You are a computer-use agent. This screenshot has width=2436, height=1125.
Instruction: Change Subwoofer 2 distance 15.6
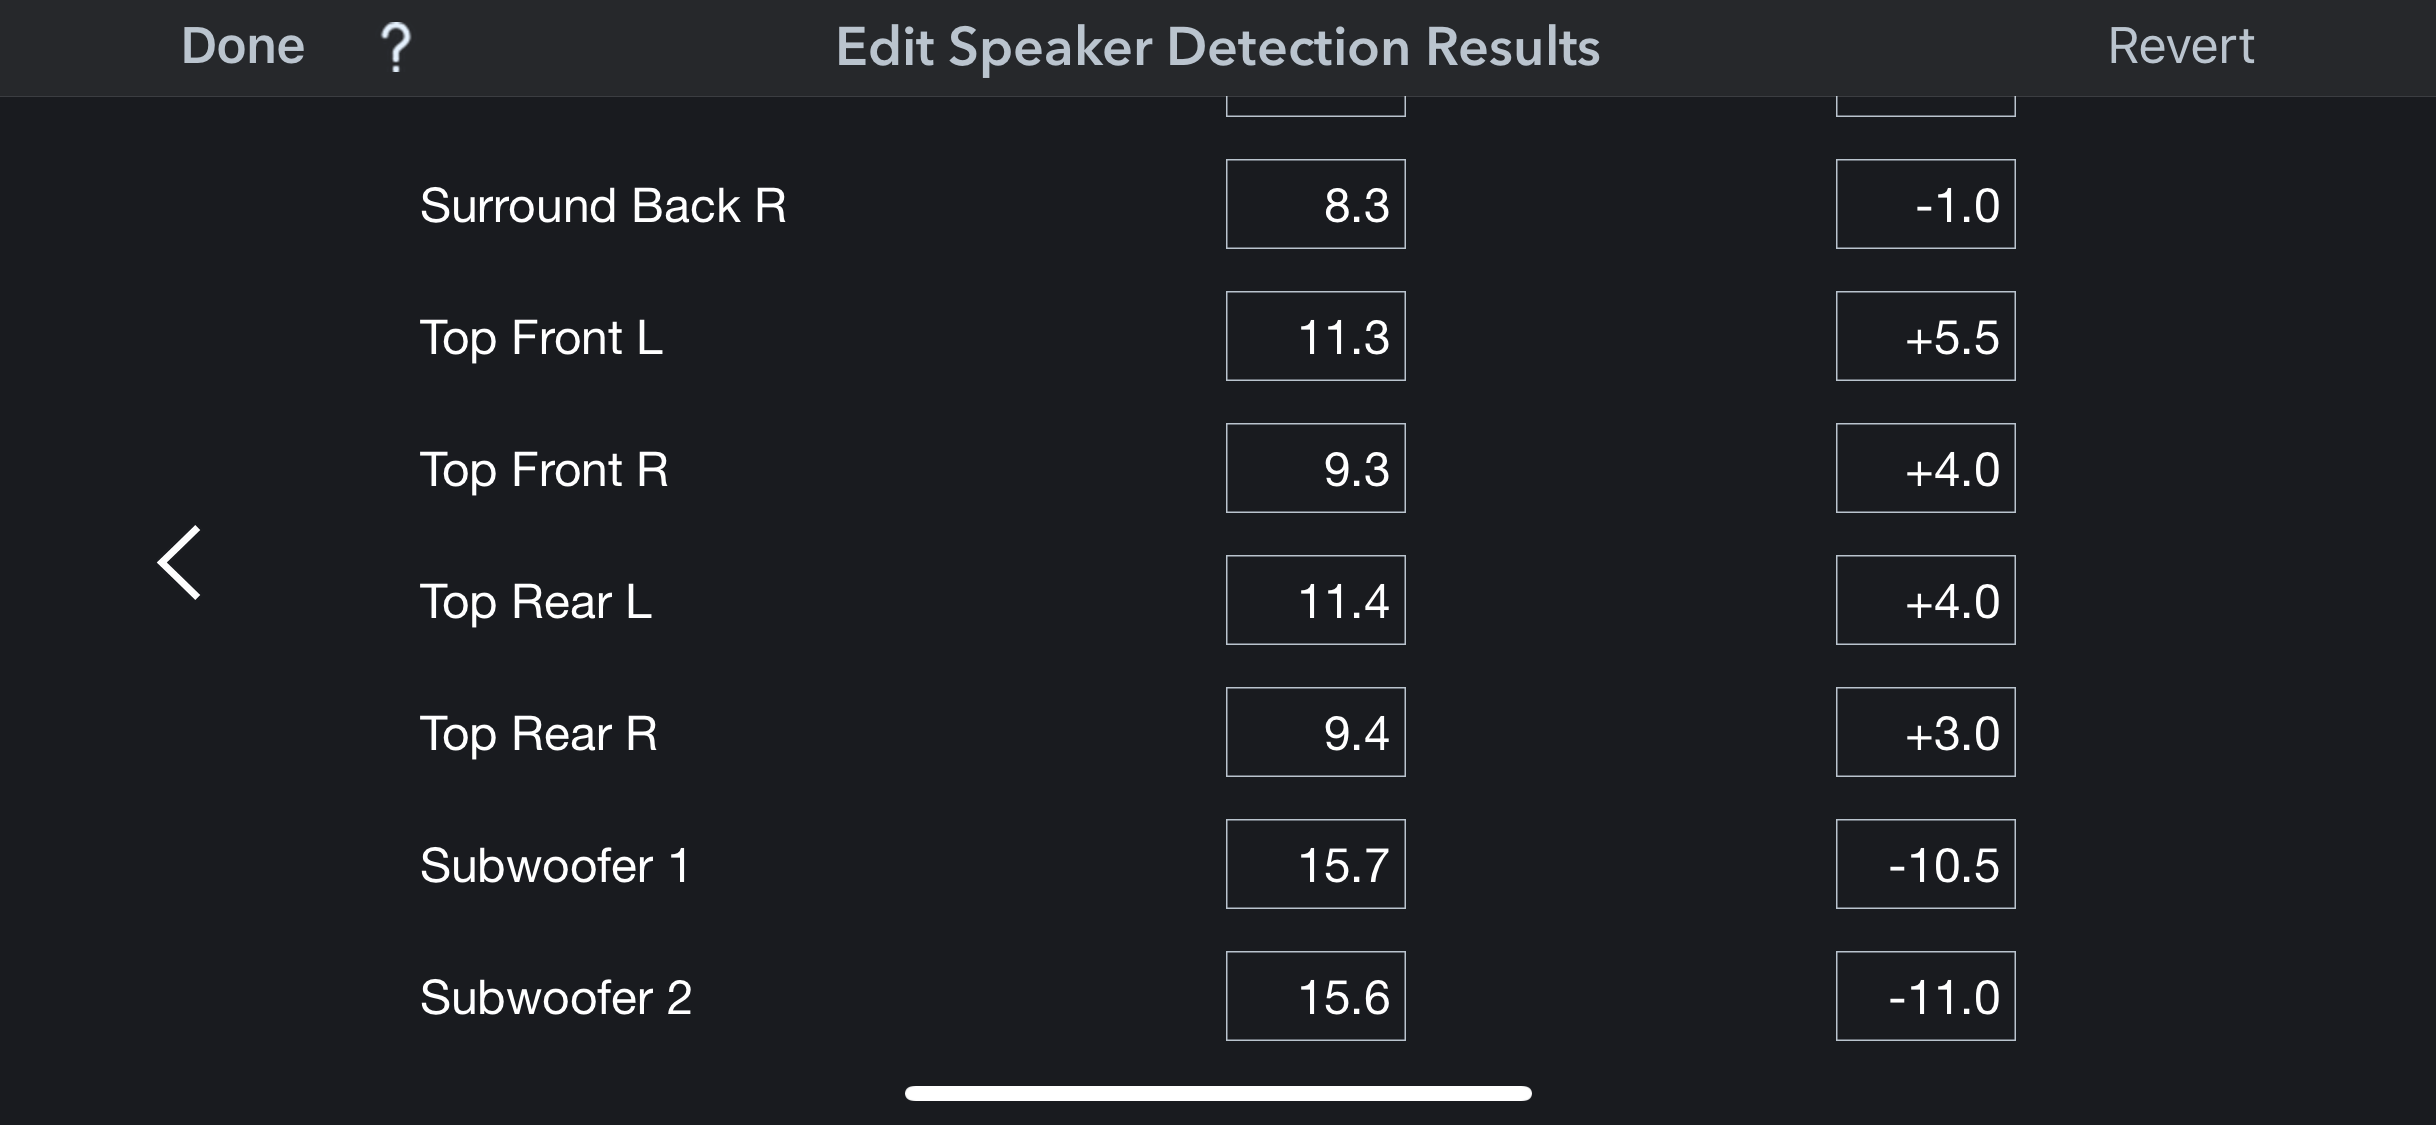tap(1316, 996)
